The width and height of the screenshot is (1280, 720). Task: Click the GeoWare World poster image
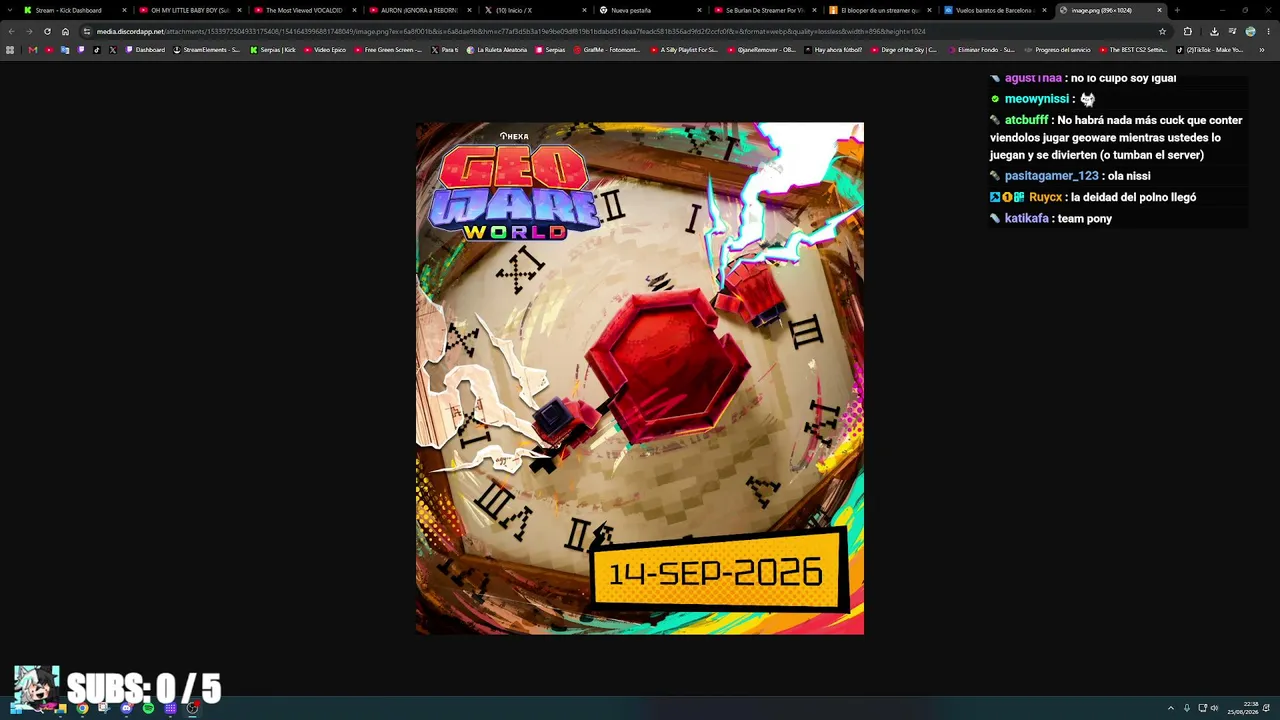640,378
